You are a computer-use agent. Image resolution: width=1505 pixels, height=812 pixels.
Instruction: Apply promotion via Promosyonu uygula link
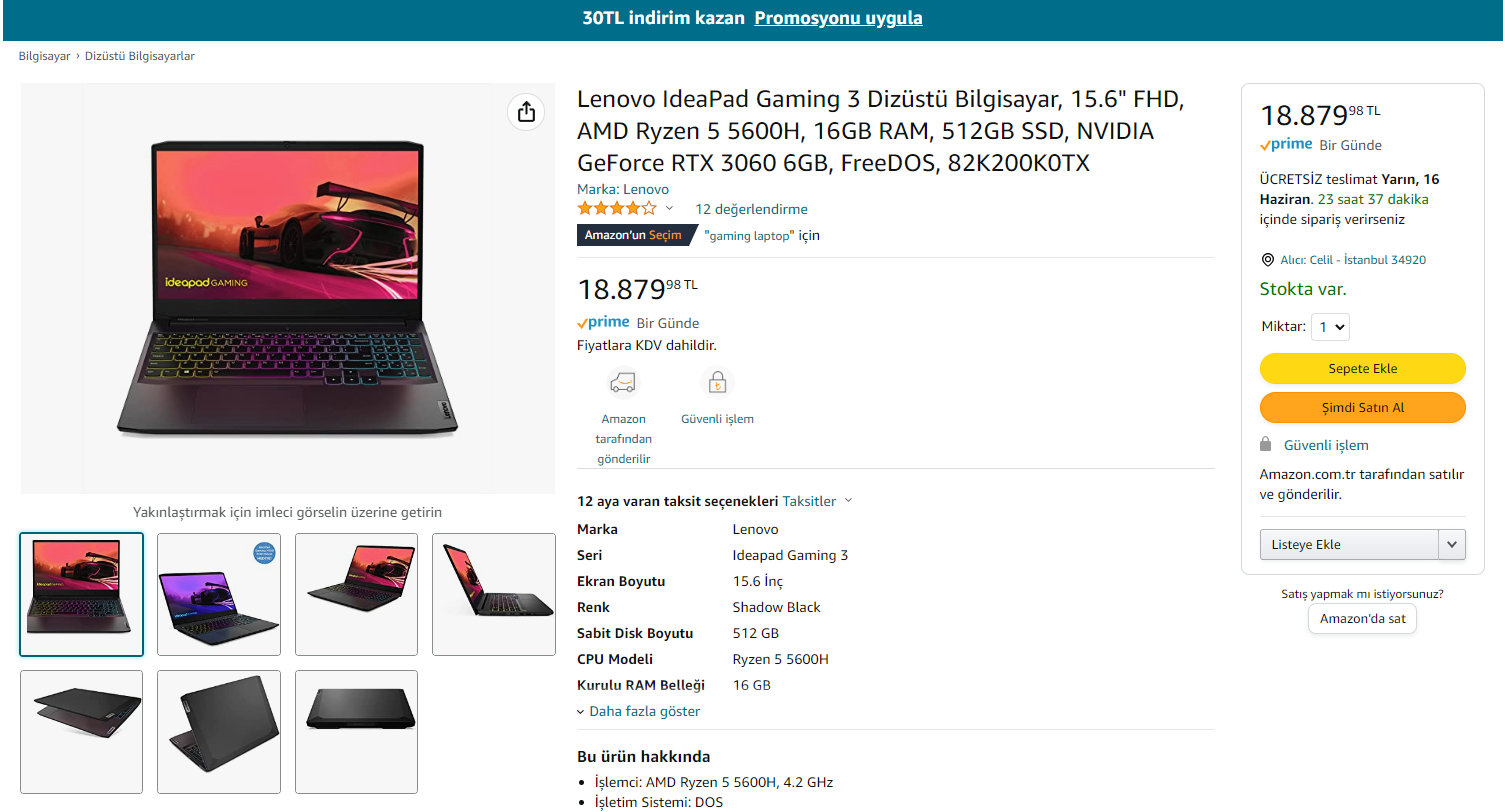(838, 18)
